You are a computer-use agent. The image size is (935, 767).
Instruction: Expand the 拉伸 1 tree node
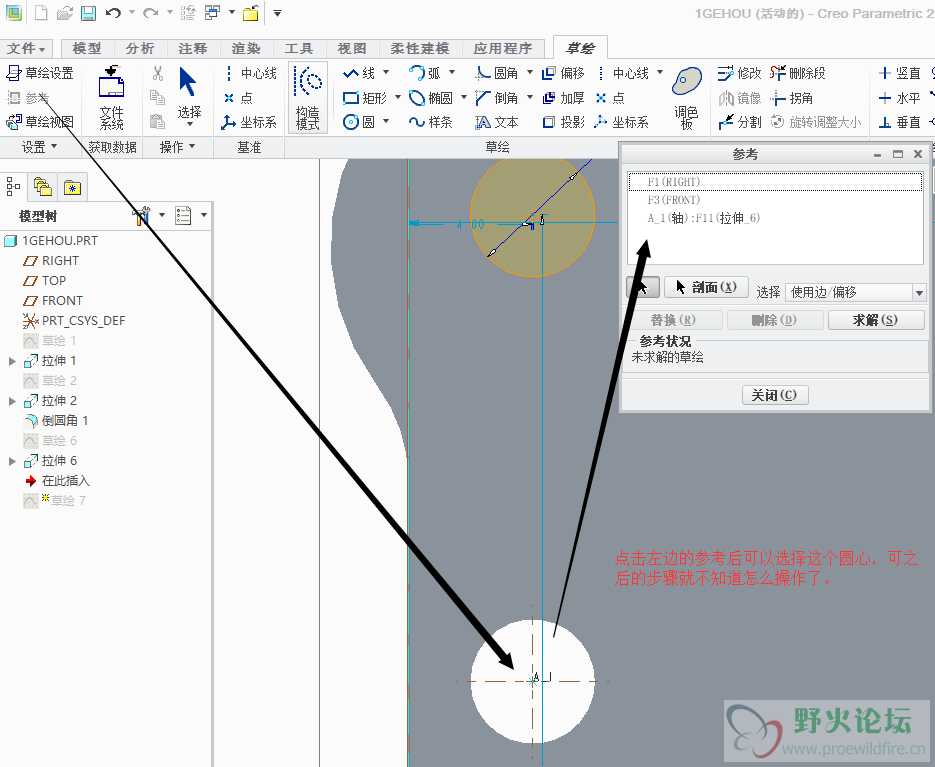[x=12, y=361]
